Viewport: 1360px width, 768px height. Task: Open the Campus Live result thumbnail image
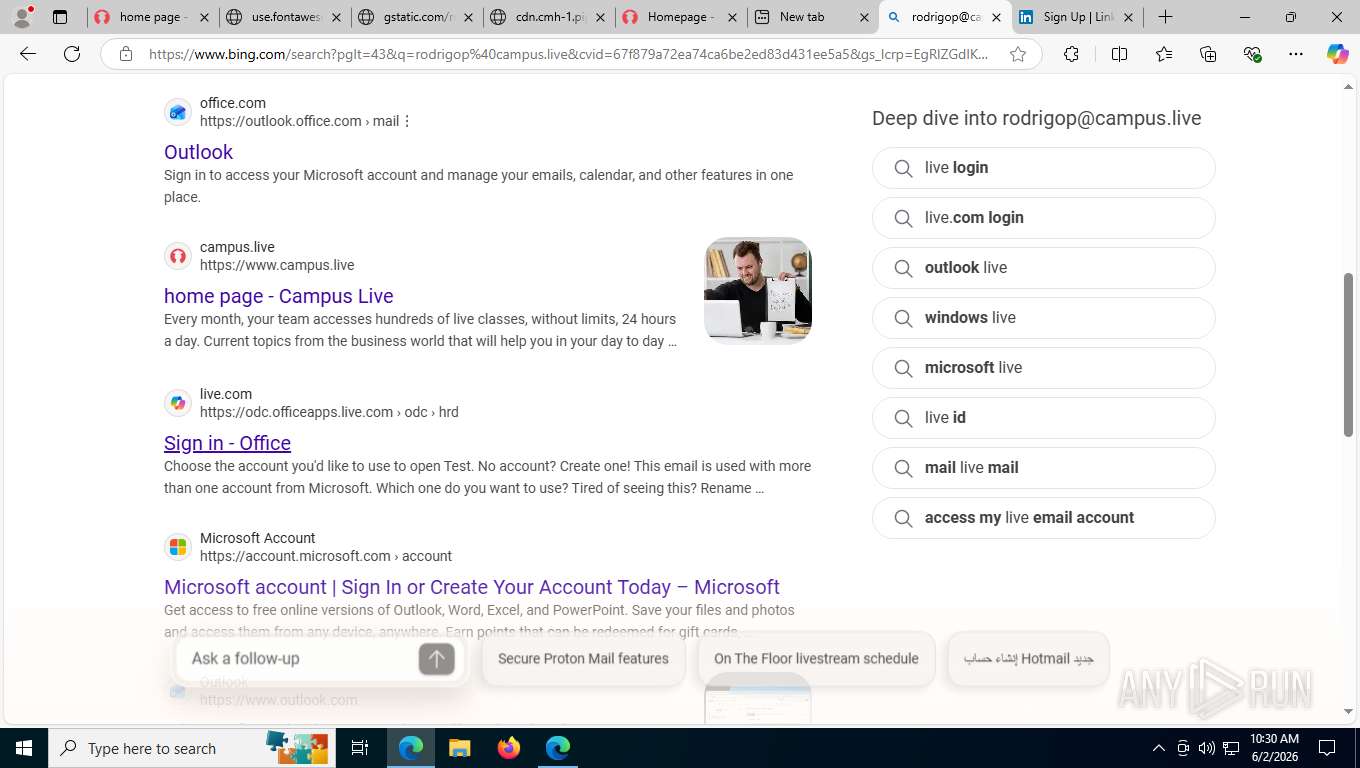(x=758, y=290)
